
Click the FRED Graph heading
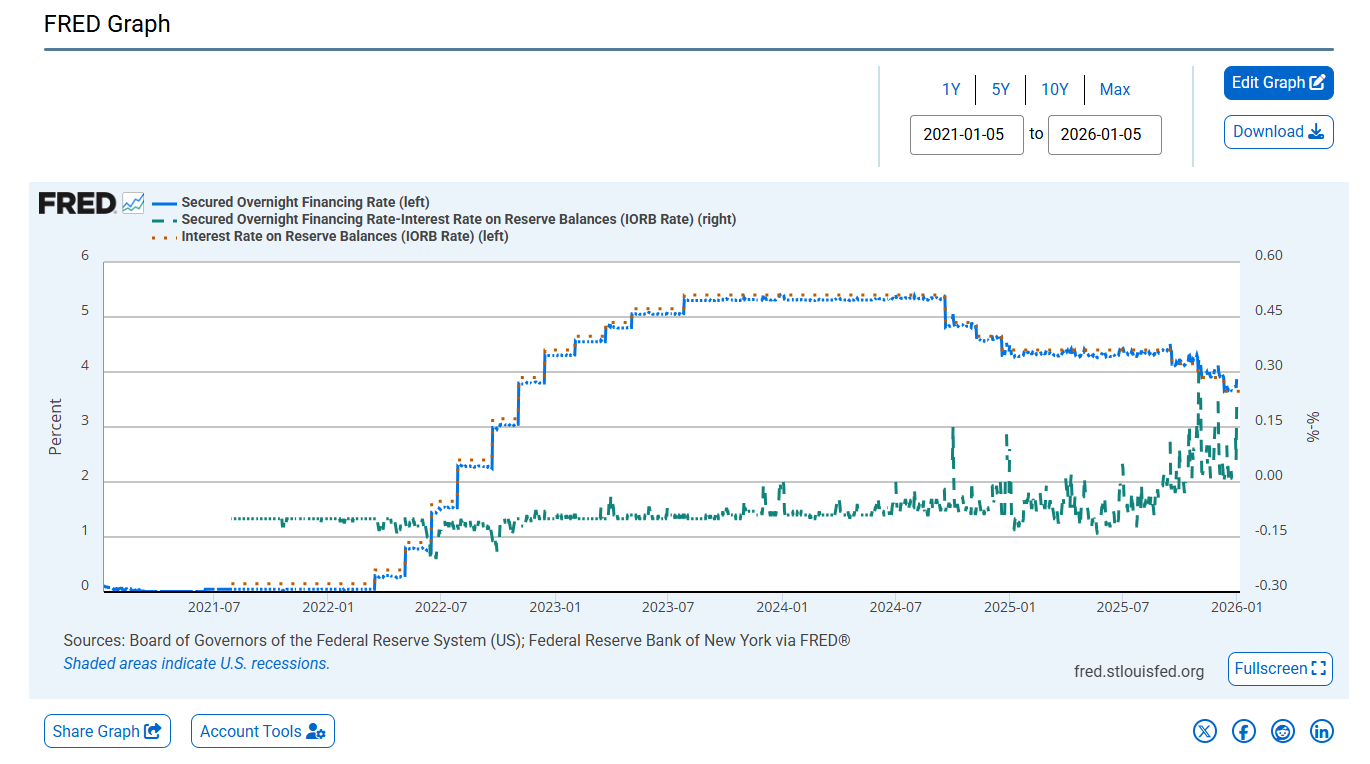click(107, 24)
